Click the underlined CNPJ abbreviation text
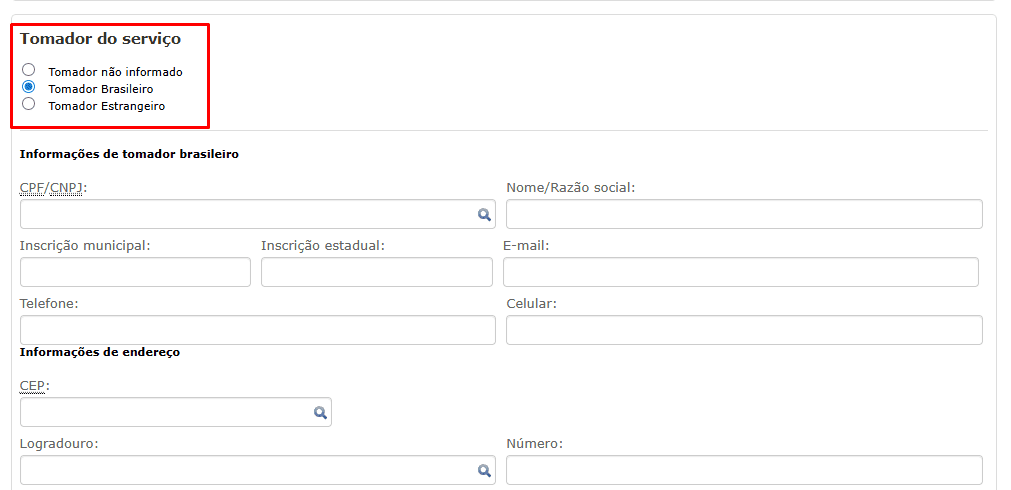Viewport: 1011px width, 490px height. (x=66, y=188)
